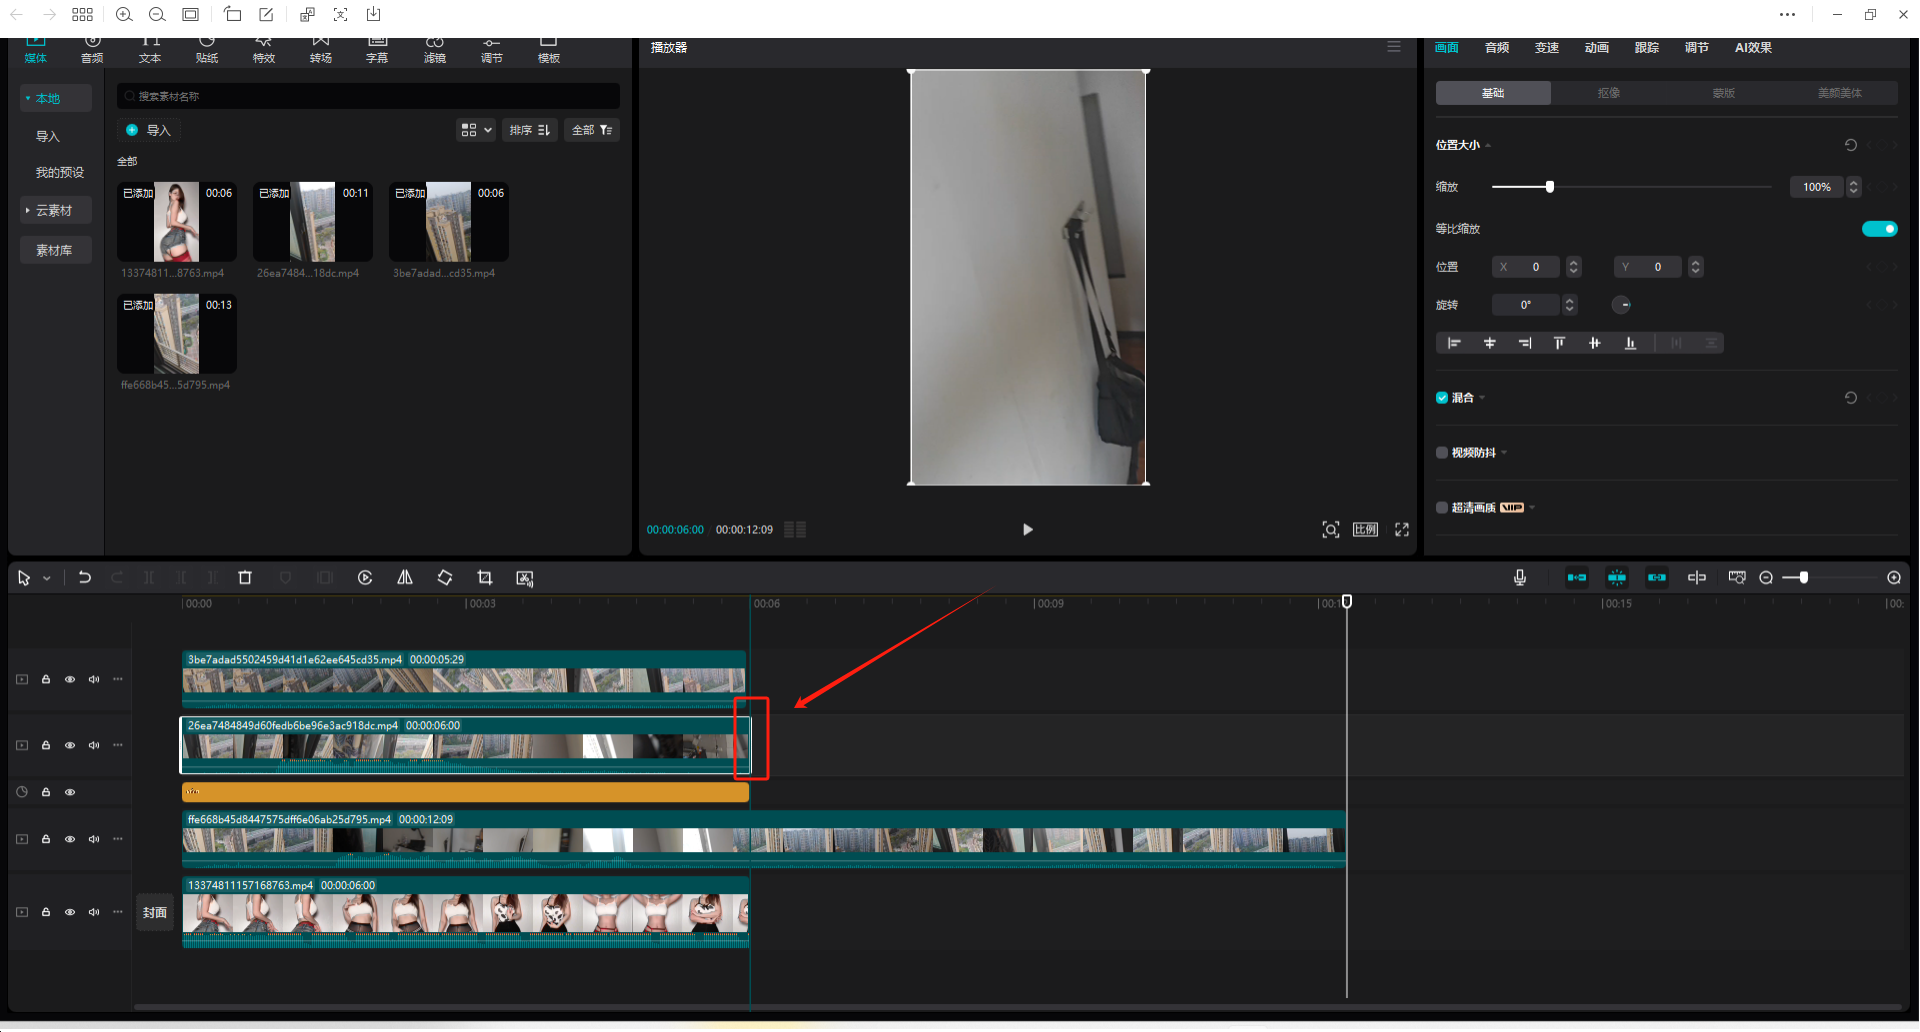Open the 全部 filter dropdown
The height and width of the screenshot is (1032, 1920).
tap(592, 130)
